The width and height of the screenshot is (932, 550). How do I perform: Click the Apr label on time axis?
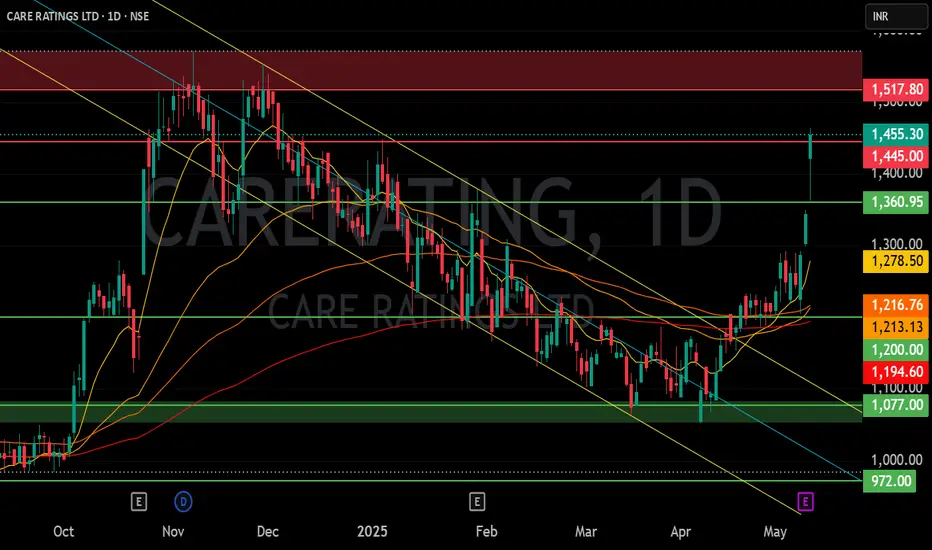coord(681,531)
